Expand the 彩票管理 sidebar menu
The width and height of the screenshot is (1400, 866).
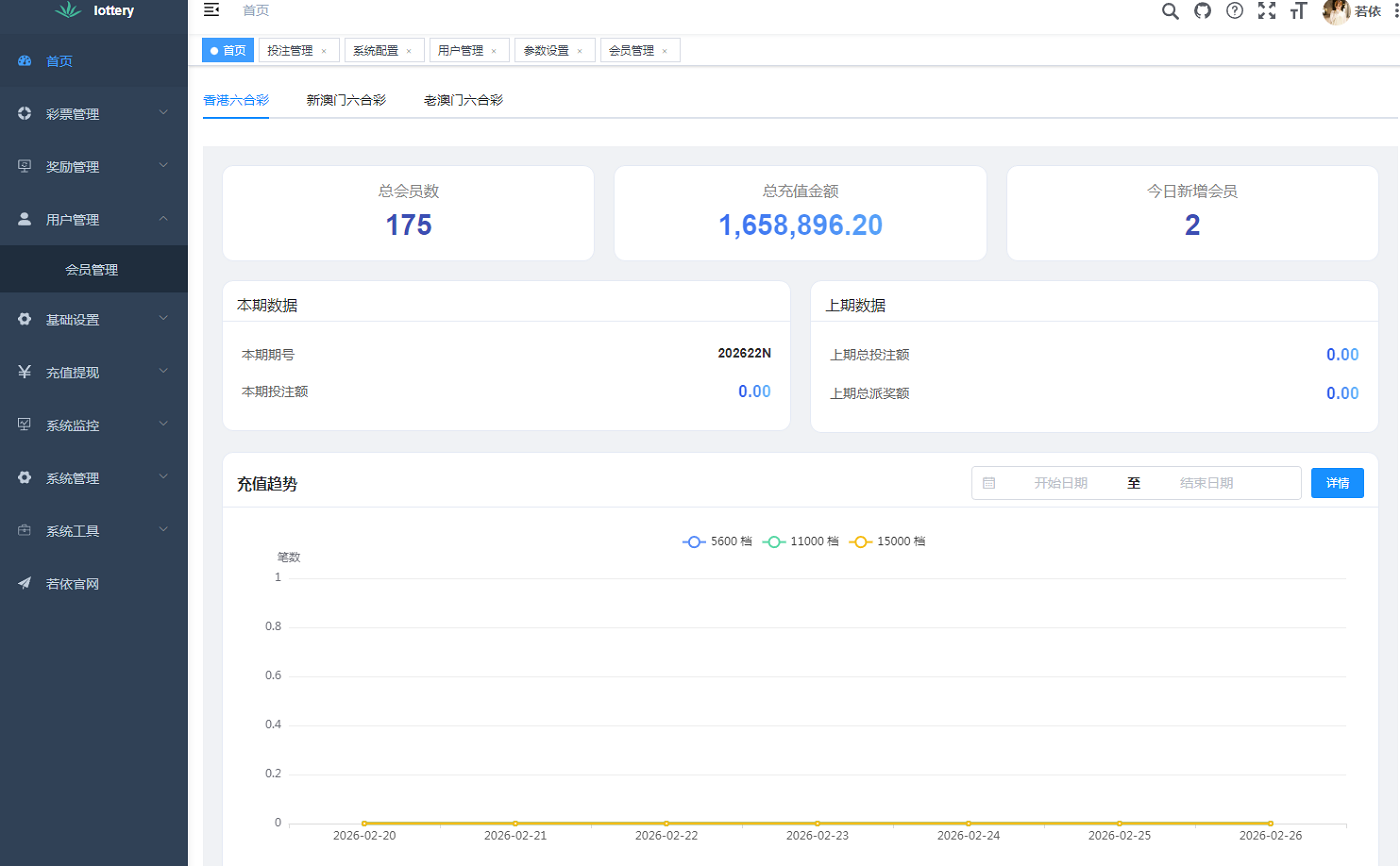pos(93,114)
